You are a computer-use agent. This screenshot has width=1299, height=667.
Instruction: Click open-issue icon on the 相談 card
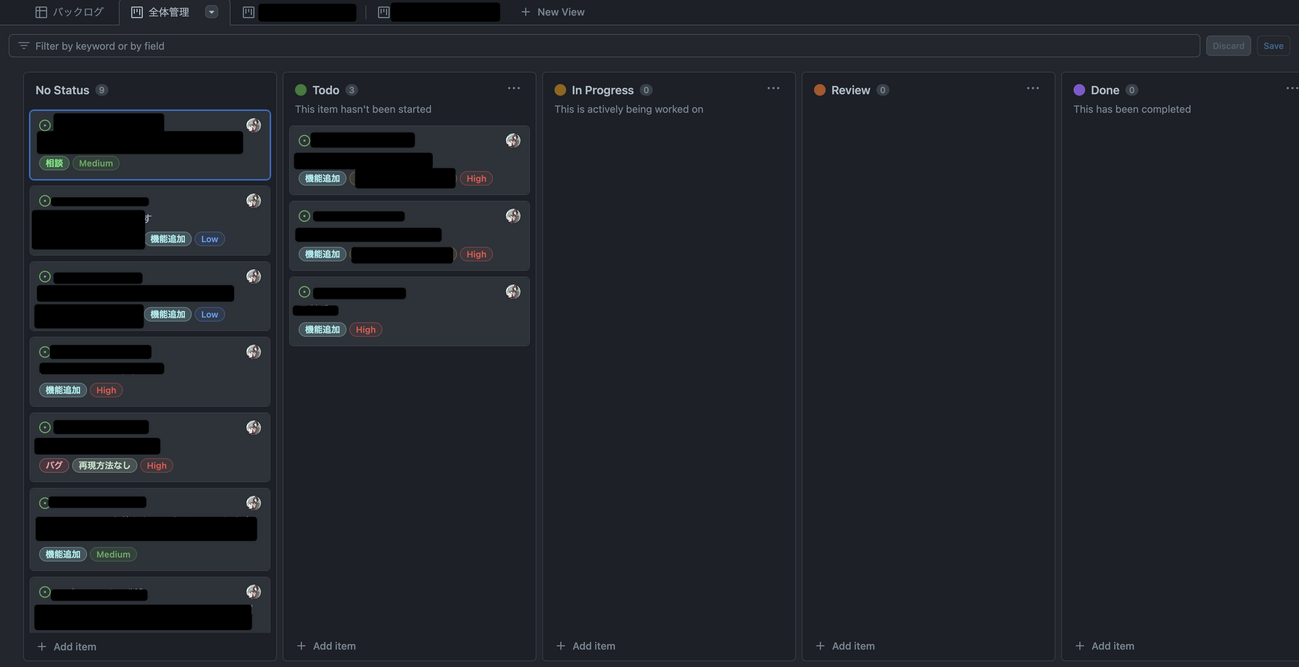pyautogui.click(x=45, y=125)
